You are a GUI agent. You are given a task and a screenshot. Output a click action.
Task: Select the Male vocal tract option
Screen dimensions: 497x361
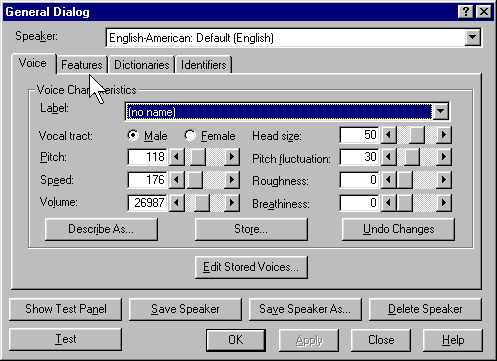(x=147, y=136)
